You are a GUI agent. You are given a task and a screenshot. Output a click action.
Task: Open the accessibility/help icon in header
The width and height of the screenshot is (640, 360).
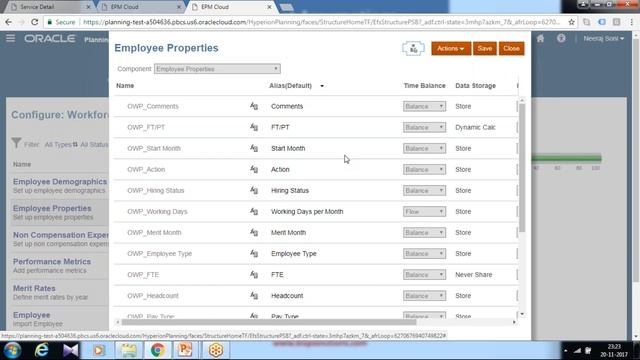tap(561, 38)
